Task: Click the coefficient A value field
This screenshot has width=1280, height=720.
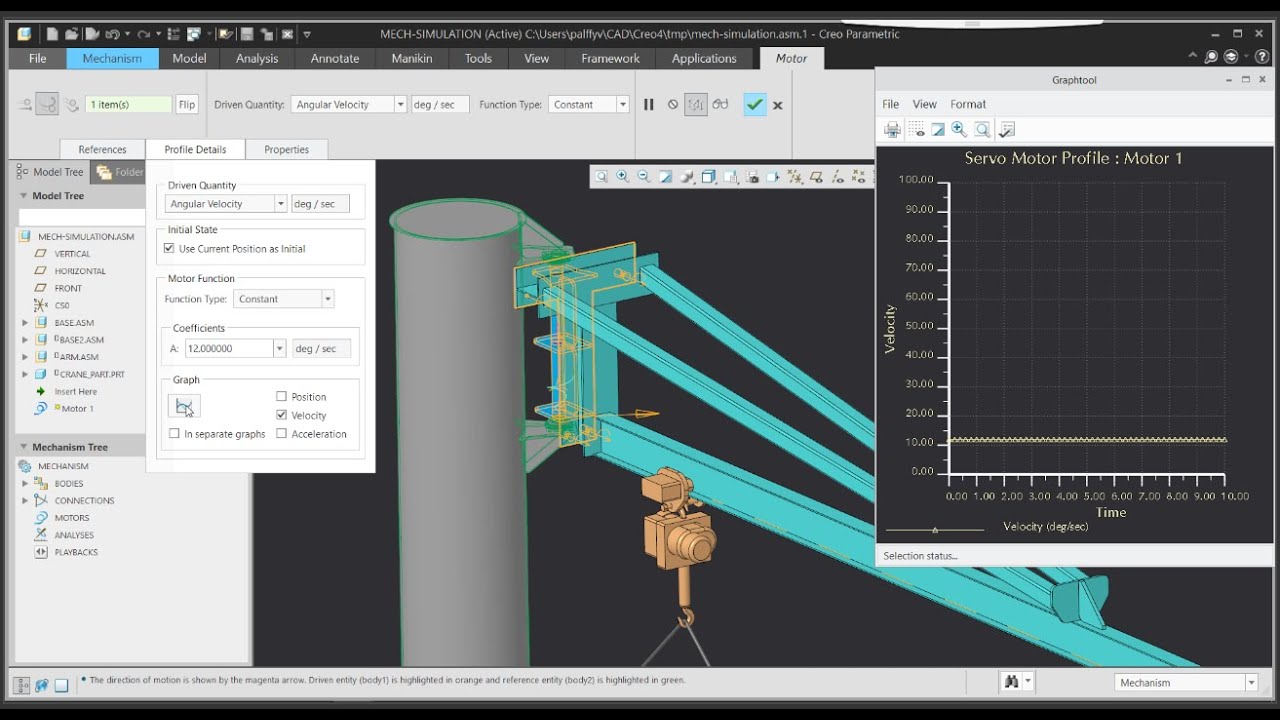Action: pos(228,349)
